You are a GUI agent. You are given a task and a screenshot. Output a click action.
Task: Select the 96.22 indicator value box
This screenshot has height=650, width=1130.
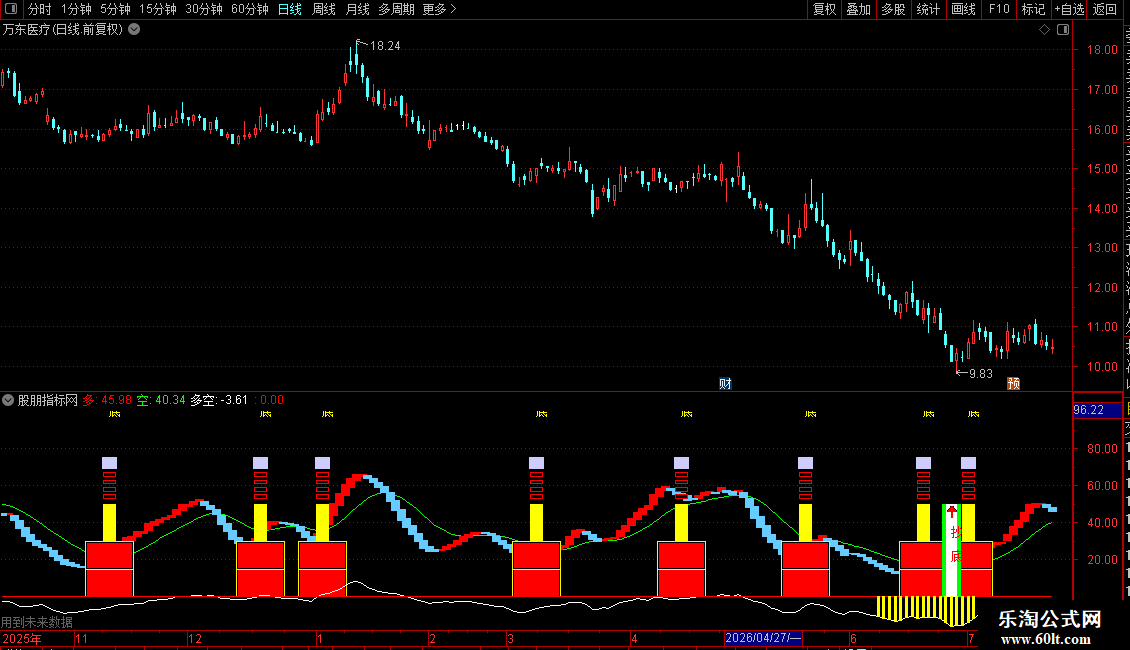coord(1098,410)
